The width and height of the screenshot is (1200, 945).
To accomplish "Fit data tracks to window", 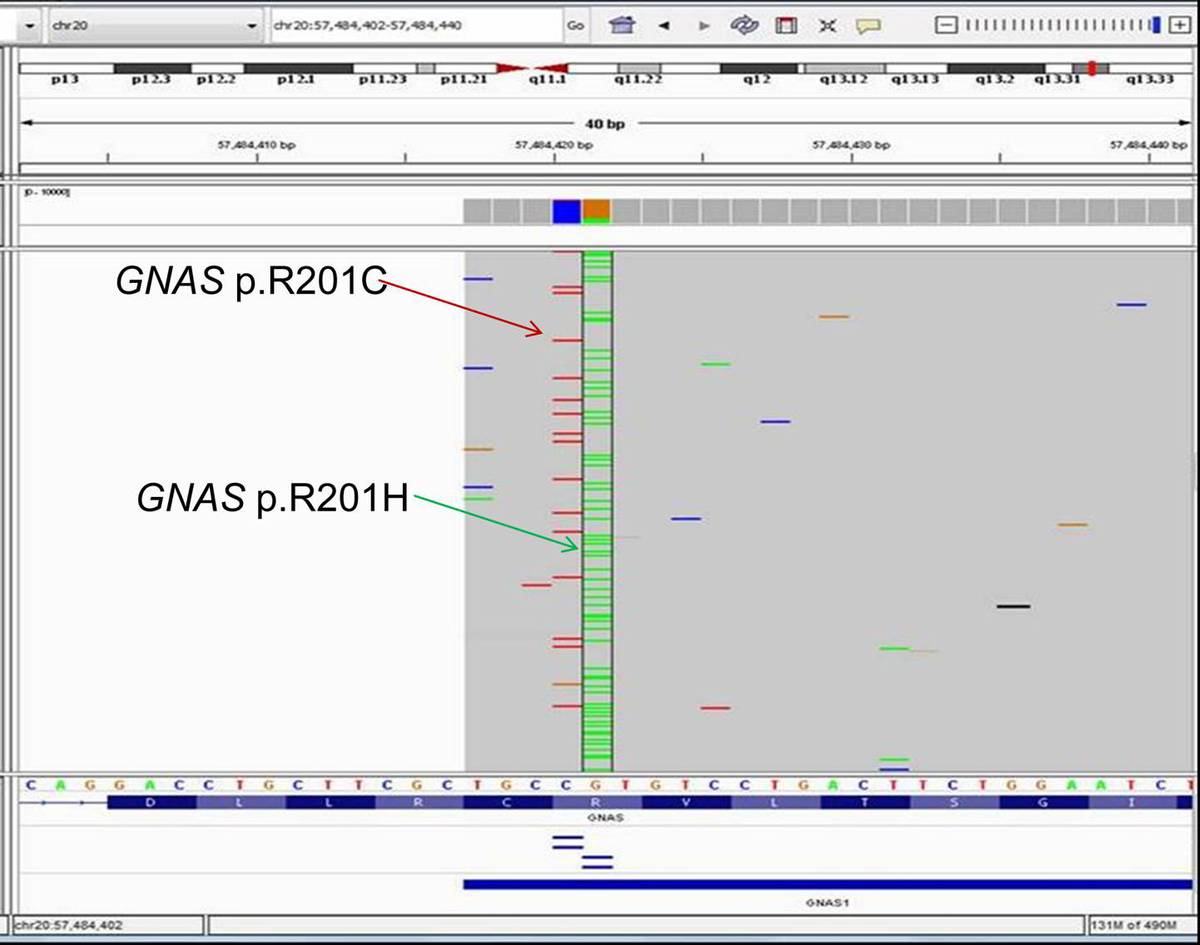I will coord(827,26).
